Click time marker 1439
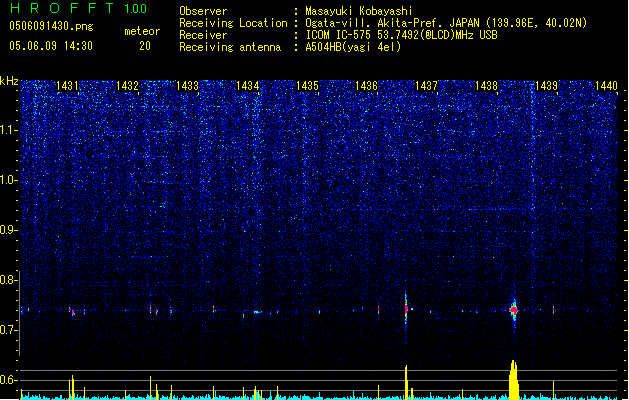 [x=546, y=86]
